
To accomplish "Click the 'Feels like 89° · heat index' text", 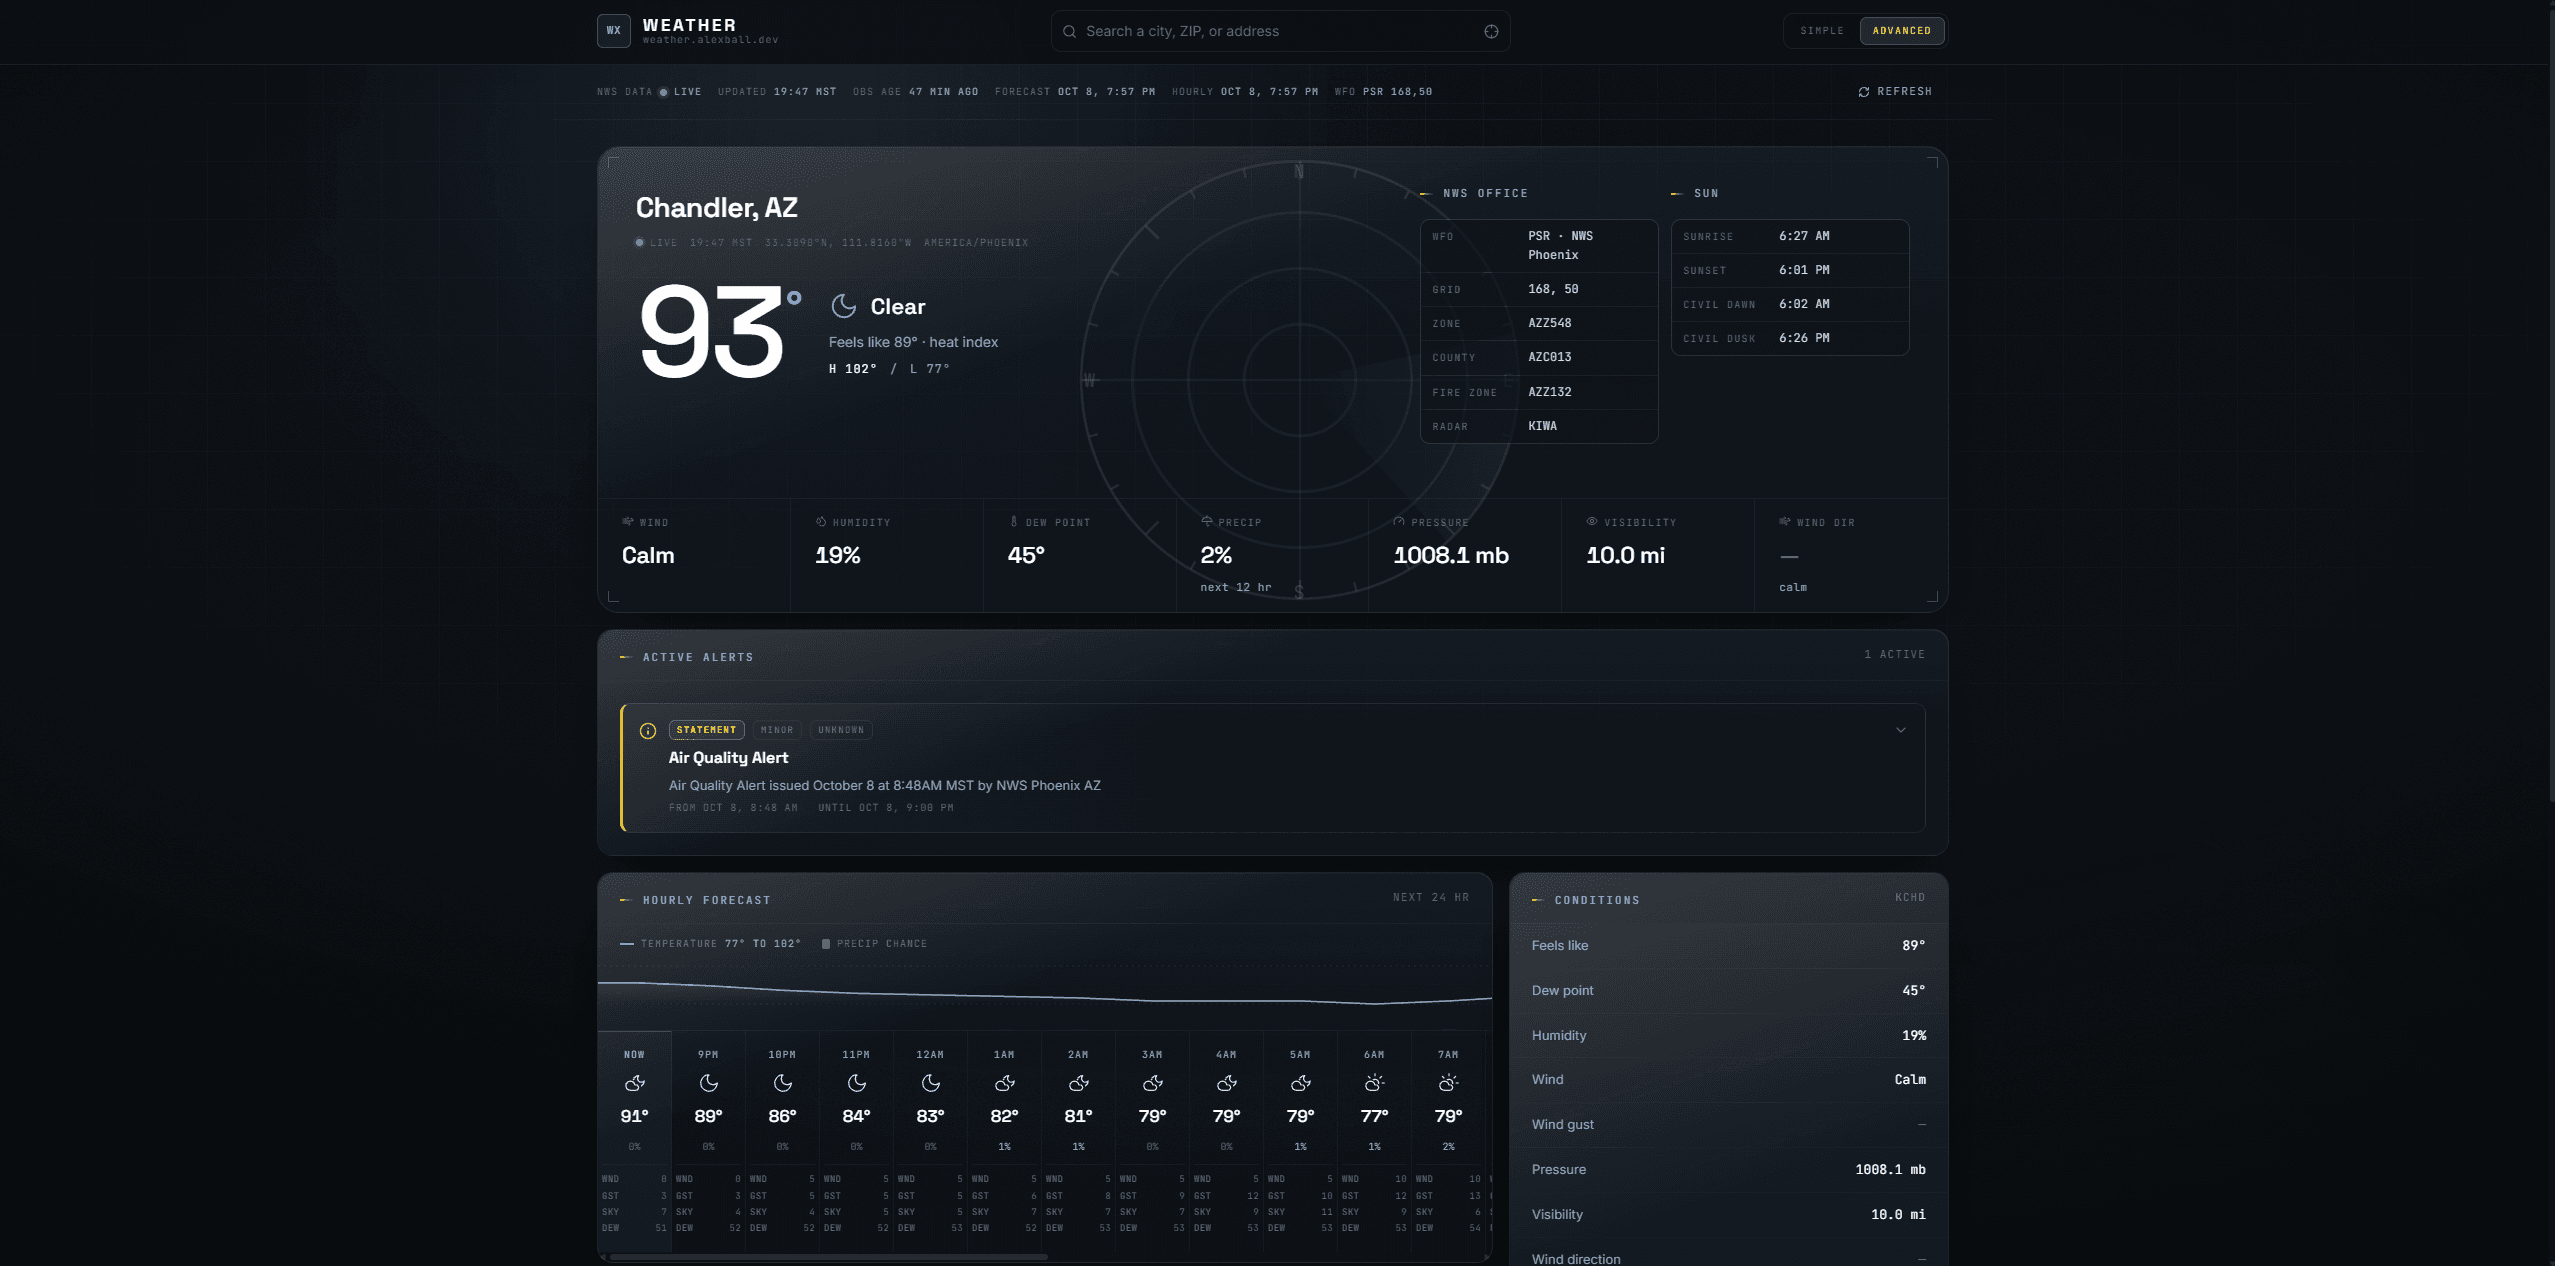I will 913,342.
